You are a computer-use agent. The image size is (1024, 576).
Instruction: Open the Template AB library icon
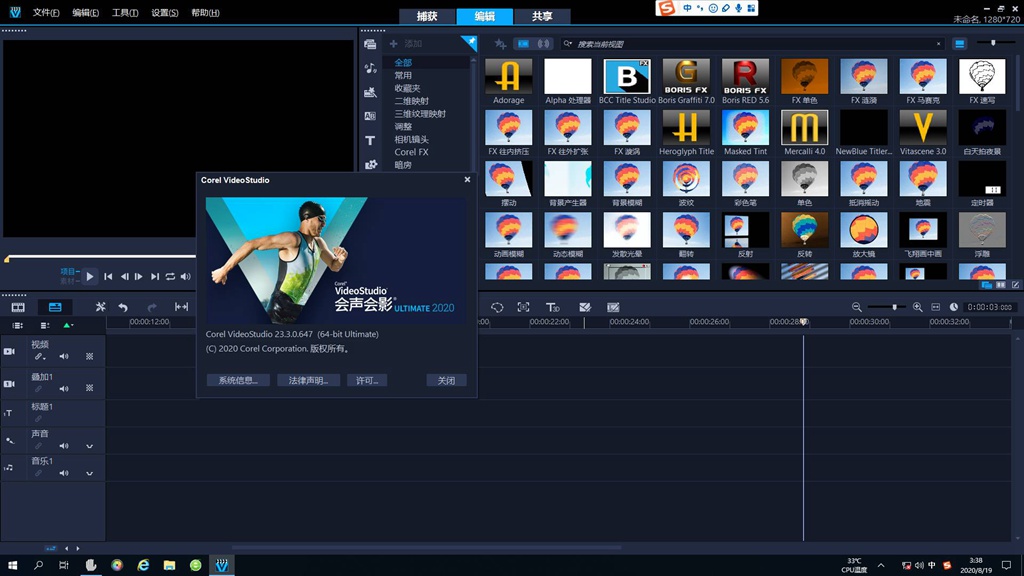tap(370, 116)
